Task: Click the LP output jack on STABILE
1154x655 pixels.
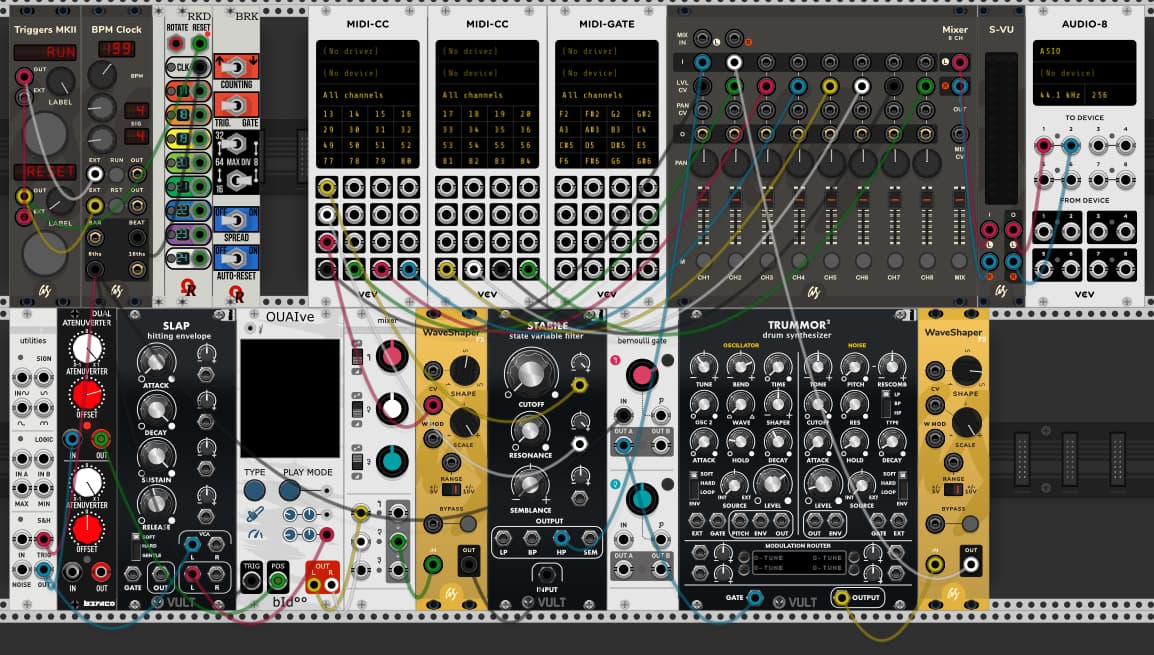Action: pyautogui.click(x=504, y=538)
